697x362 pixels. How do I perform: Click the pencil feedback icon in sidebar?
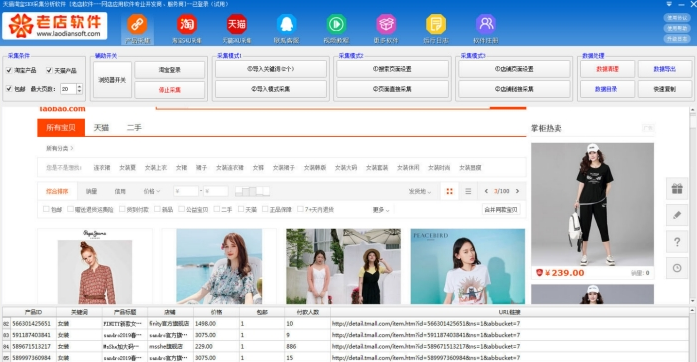point(677,215)
